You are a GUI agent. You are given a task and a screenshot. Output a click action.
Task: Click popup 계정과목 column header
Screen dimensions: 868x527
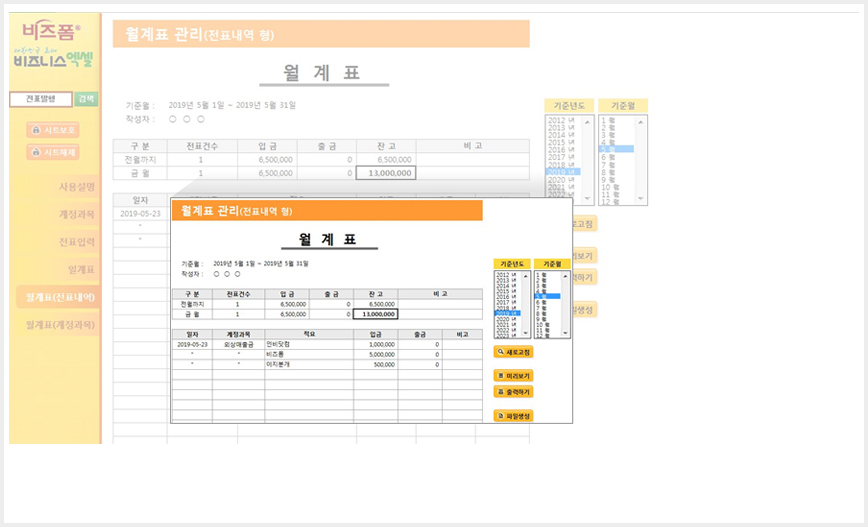(239, 334)
